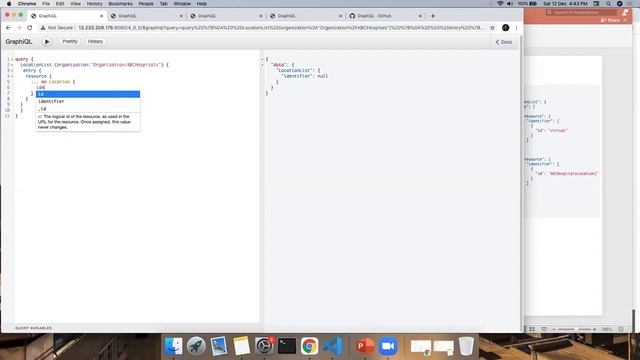Open Spotlight search in menu bar
The height and width of the screenshot is (360, 640).
click(608, 4)
